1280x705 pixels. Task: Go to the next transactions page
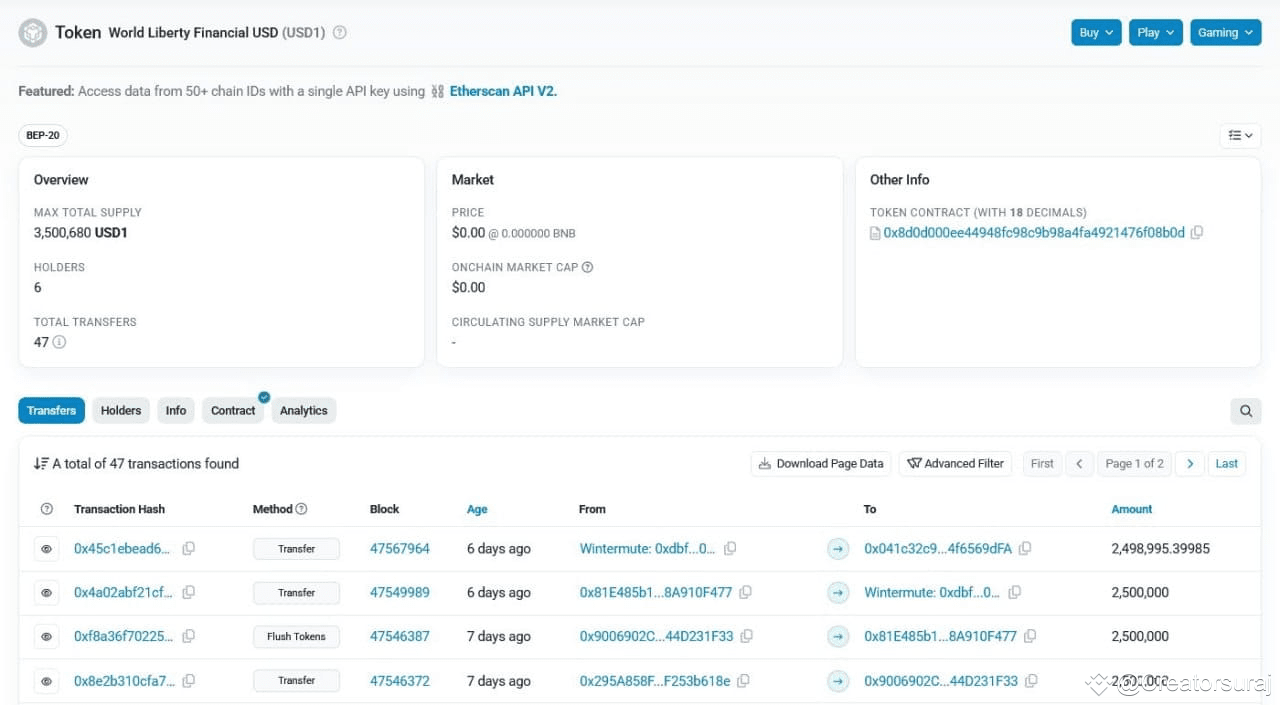tap(1189, 463)
